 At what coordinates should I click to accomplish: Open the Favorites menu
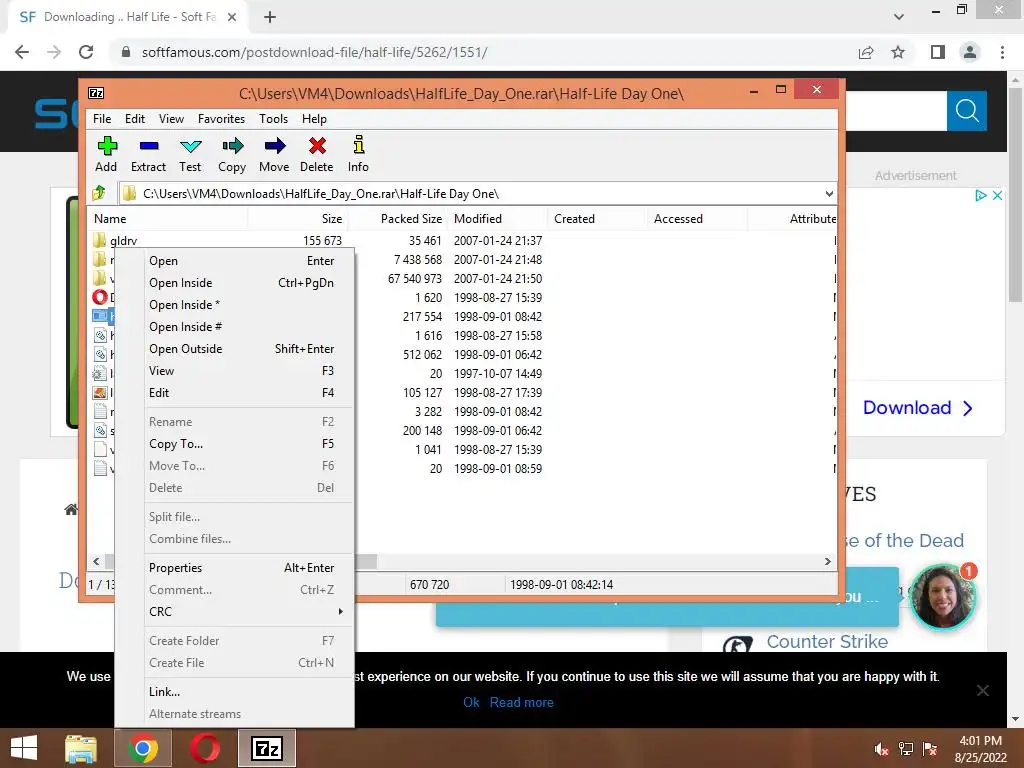(x=221, y=119)
